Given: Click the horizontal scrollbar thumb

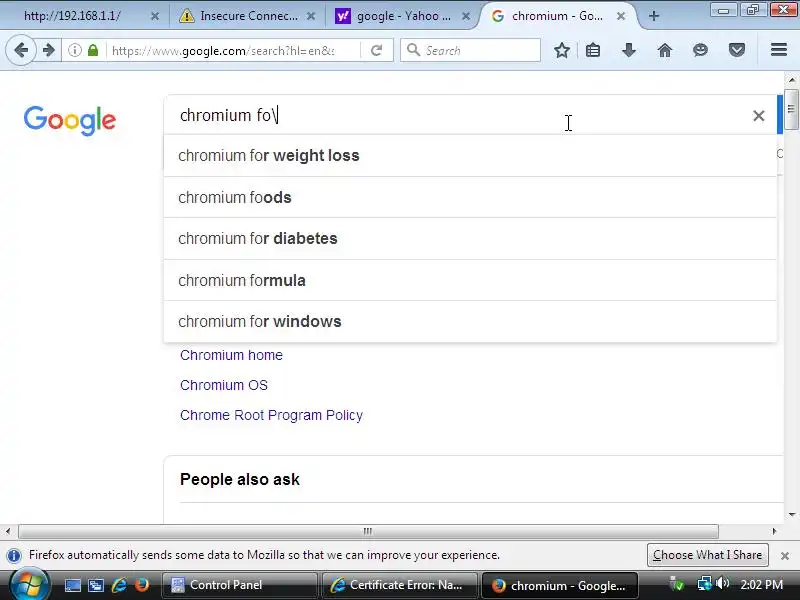Looking at the screenshot, I should pos(368,532).
